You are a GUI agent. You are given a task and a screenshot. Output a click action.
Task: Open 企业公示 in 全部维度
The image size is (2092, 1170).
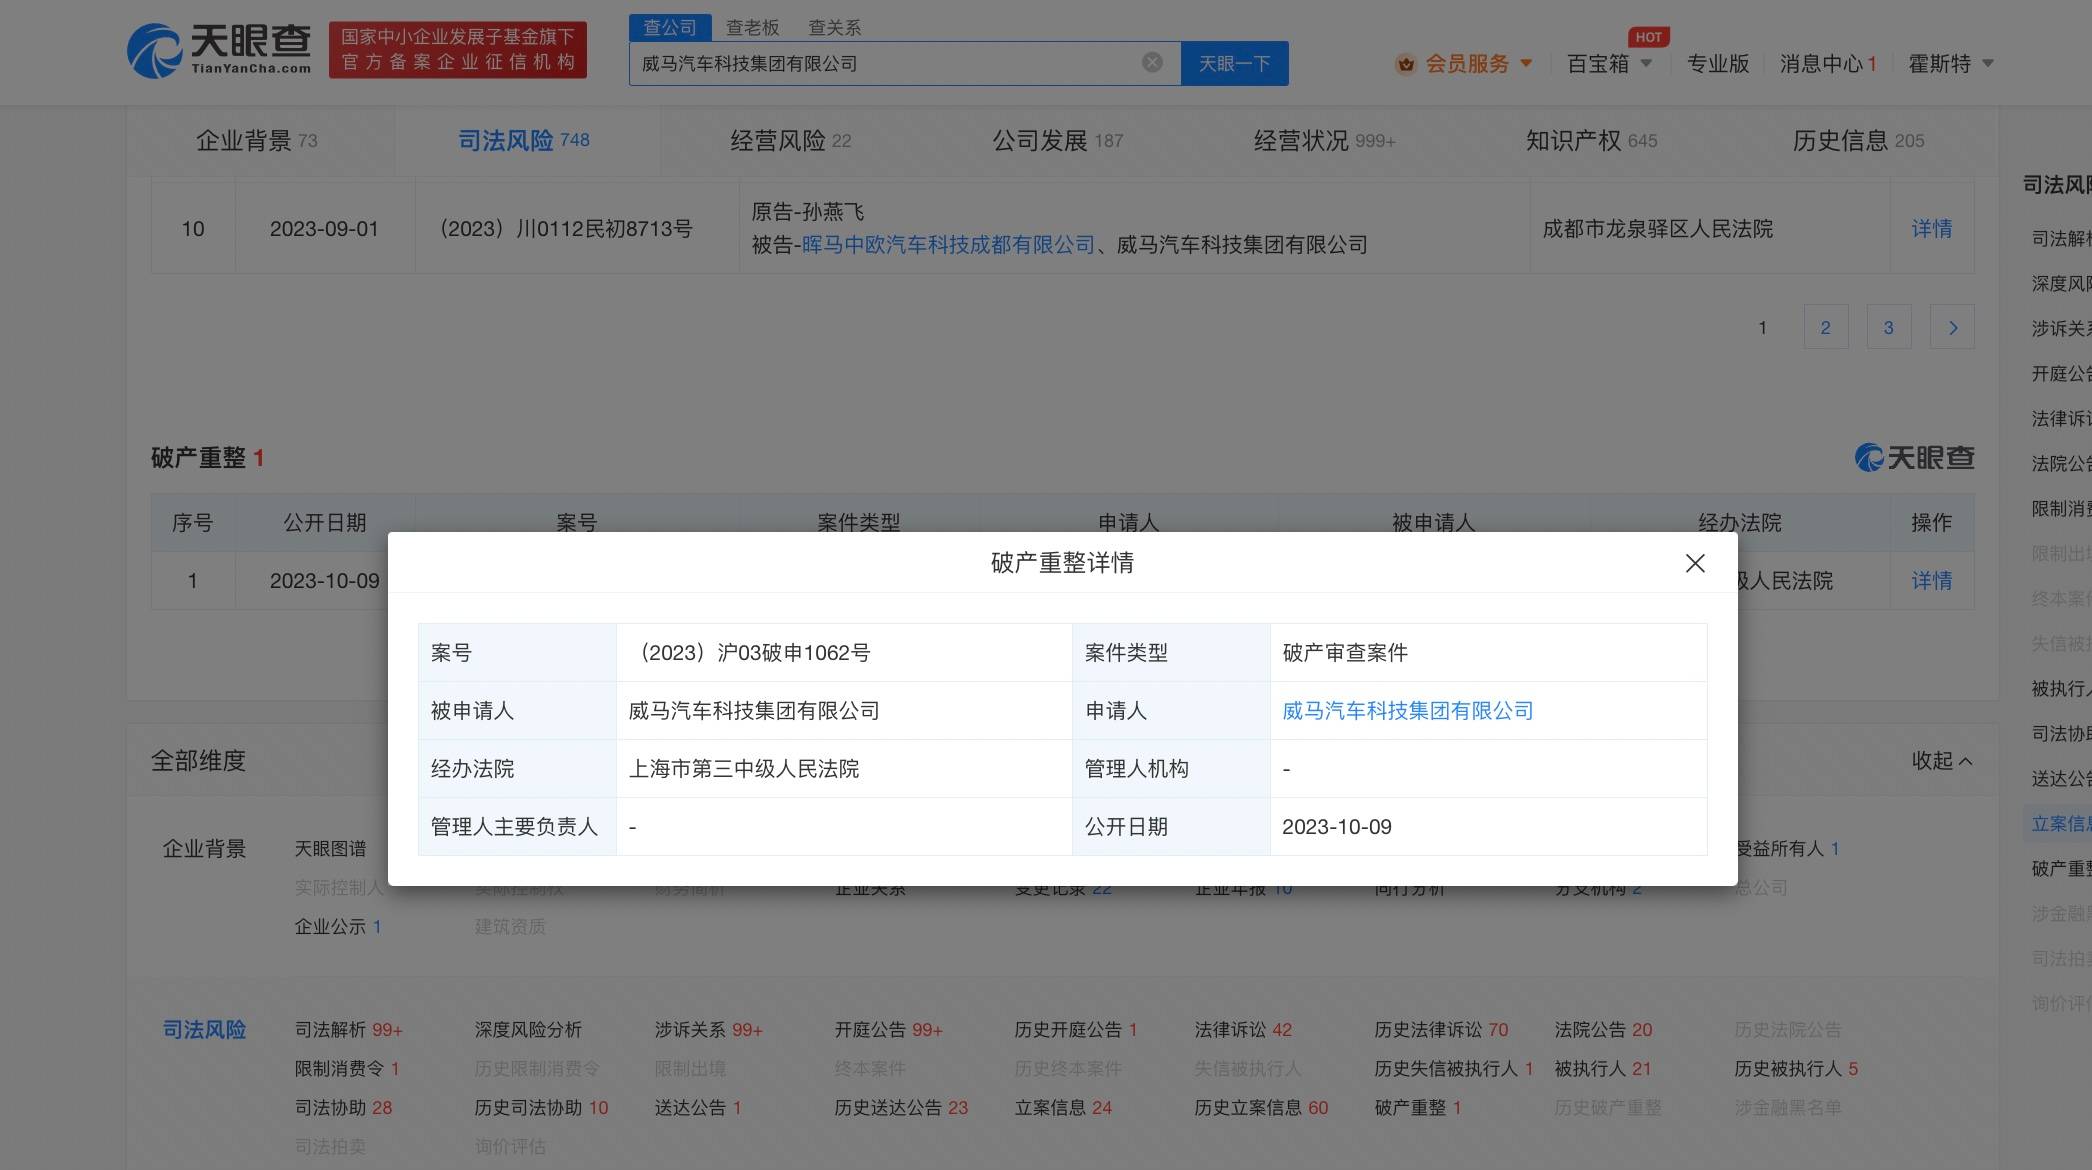pyautogui.click(x=337, y=927)
